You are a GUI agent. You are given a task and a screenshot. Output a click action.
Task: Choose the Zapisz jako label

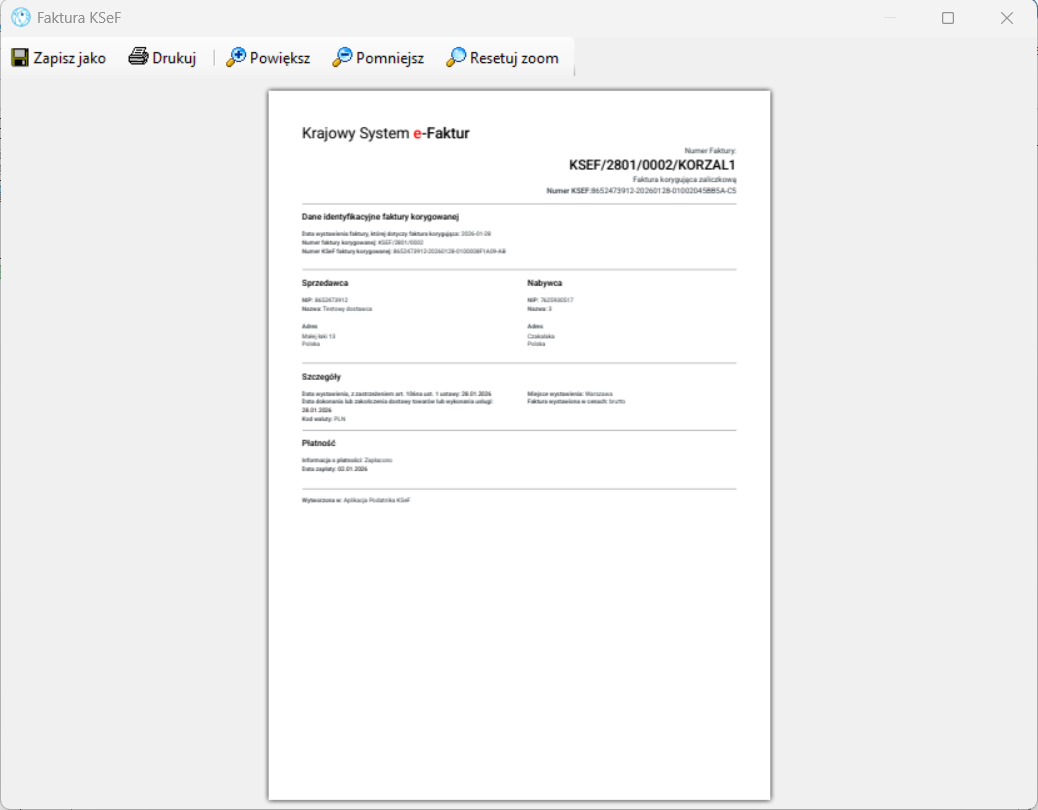pos(70,58)
